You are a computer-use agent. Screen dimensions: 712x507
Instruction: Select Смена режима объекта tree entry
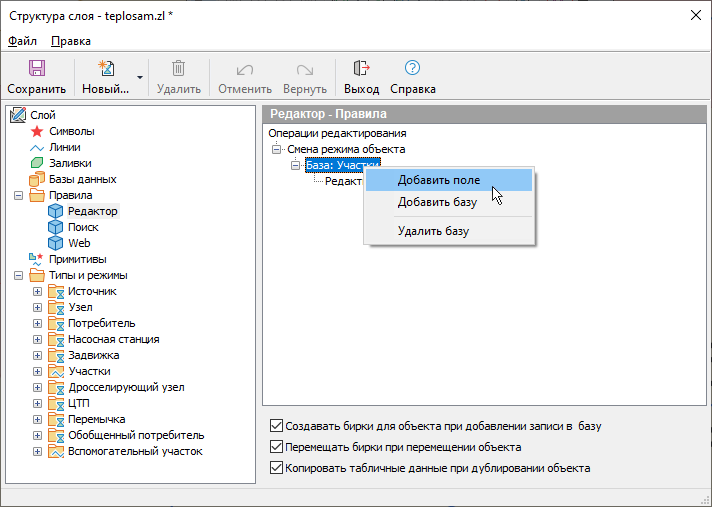(x=346, y=149)
